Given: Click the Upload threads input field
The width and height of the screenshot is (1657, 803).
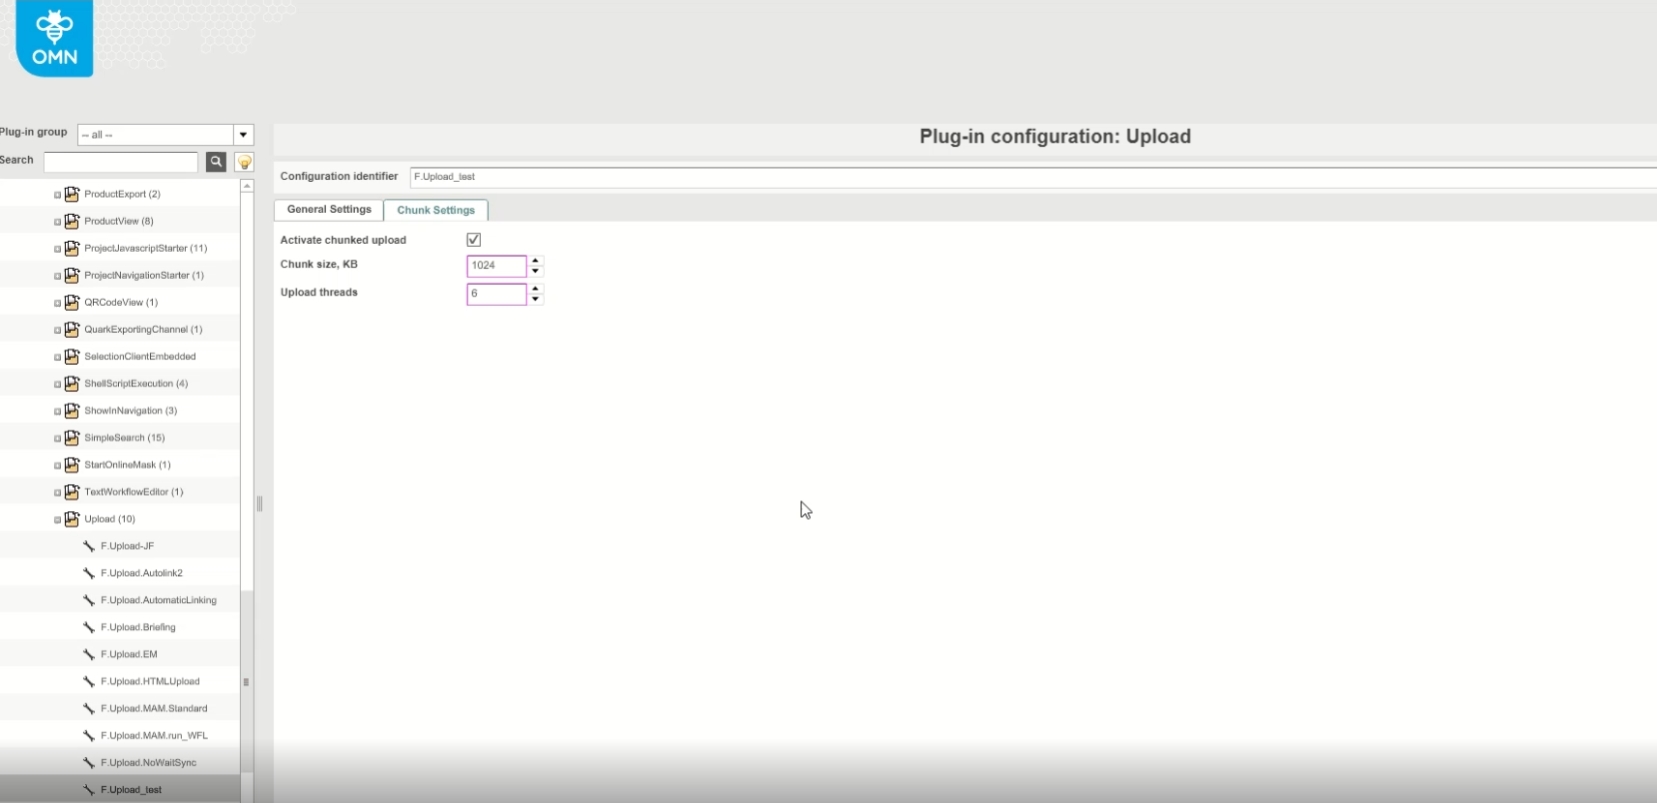Looking at the screenshot, I should (497, 294).
